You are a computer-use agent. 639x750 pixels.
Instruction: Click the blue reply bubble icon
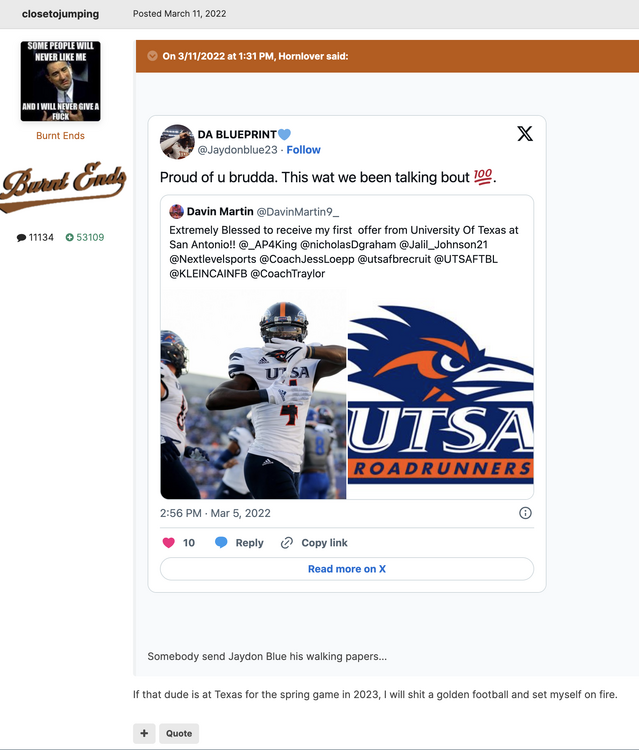221,542
